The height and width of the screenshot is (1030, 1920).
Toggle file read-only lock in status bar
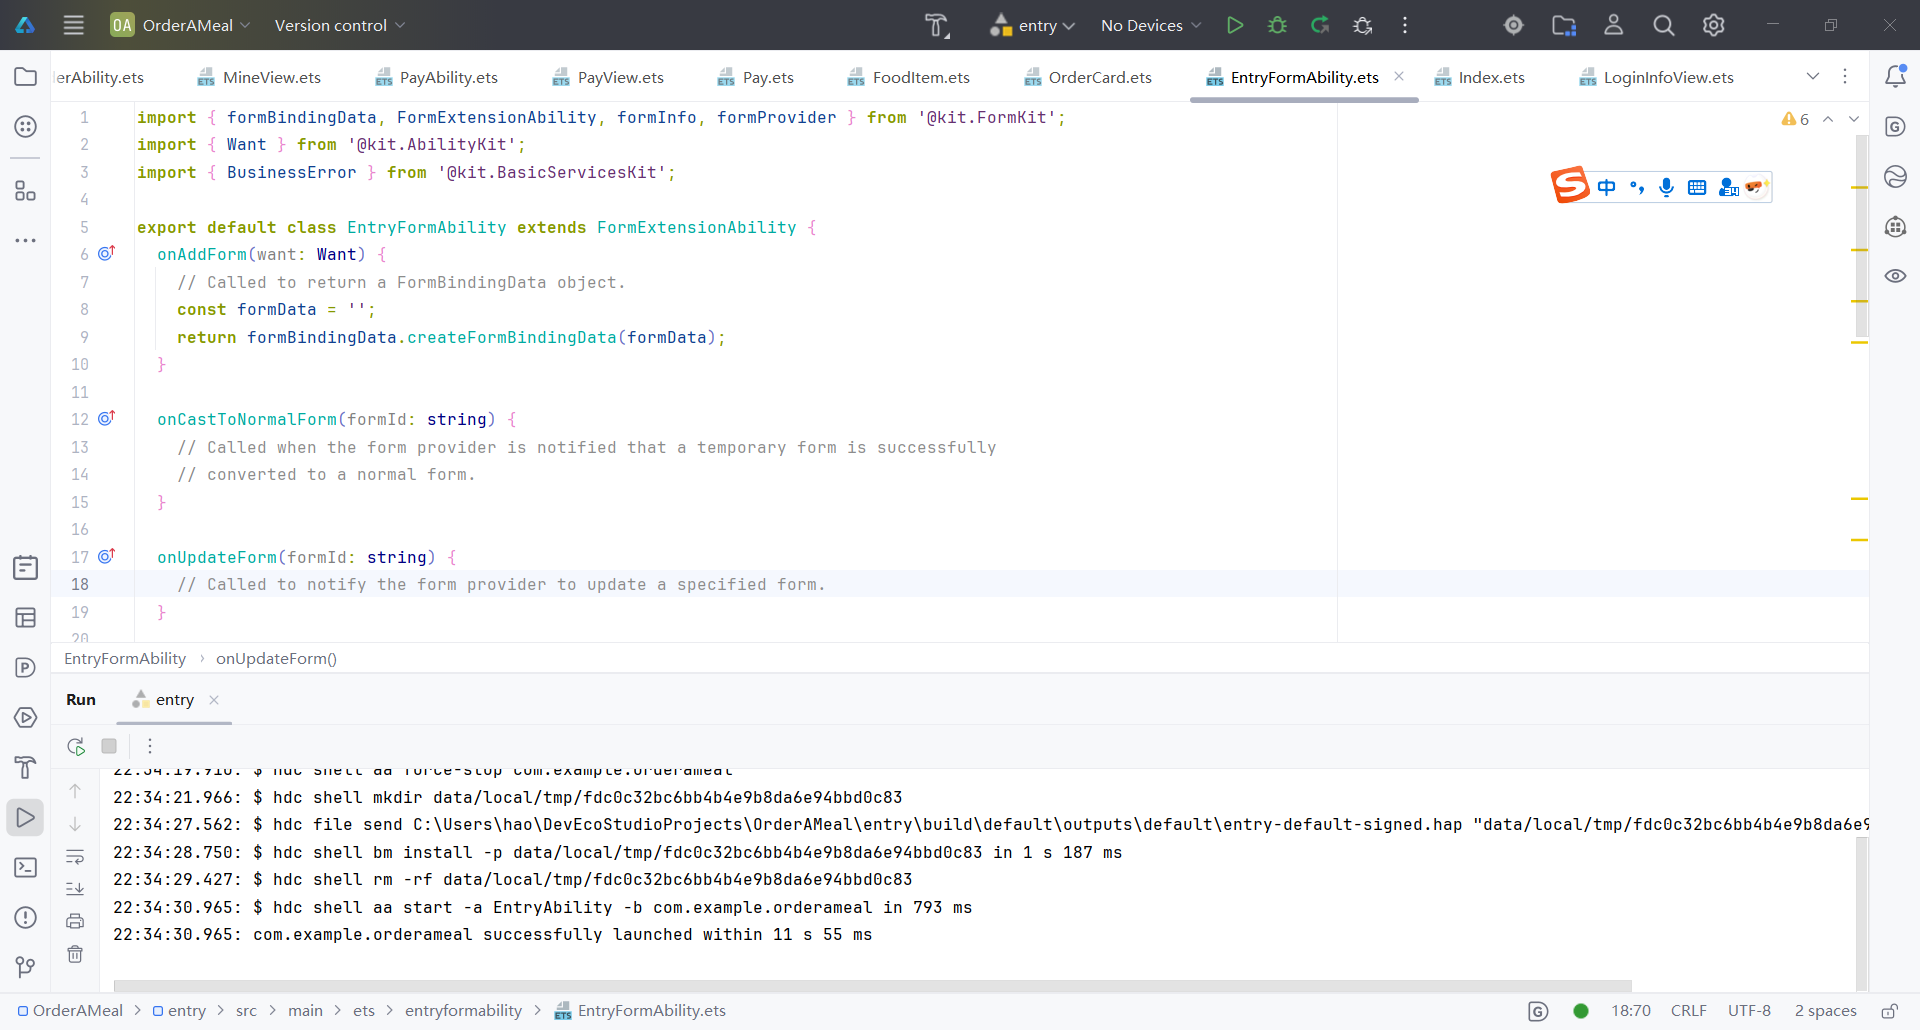[1889, 1011]
